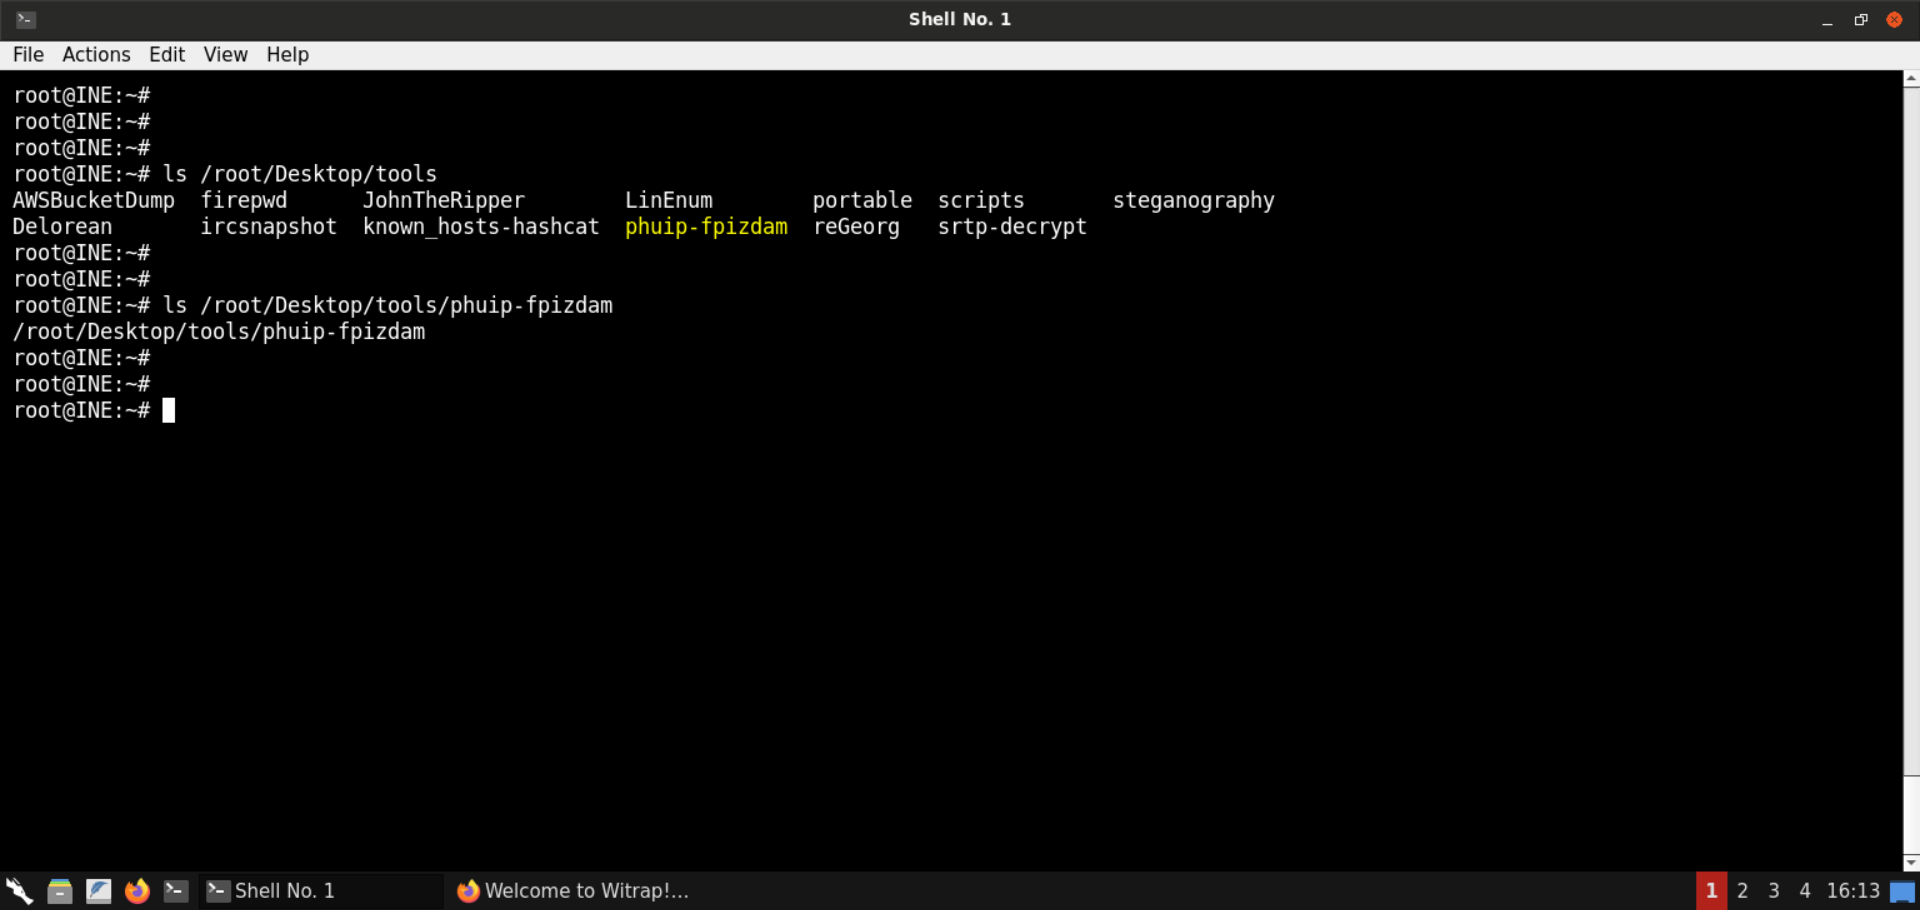Viewport: 1920px width, 910px height.
Task: Open the Edit menu
Action: (x=166, y=54)
